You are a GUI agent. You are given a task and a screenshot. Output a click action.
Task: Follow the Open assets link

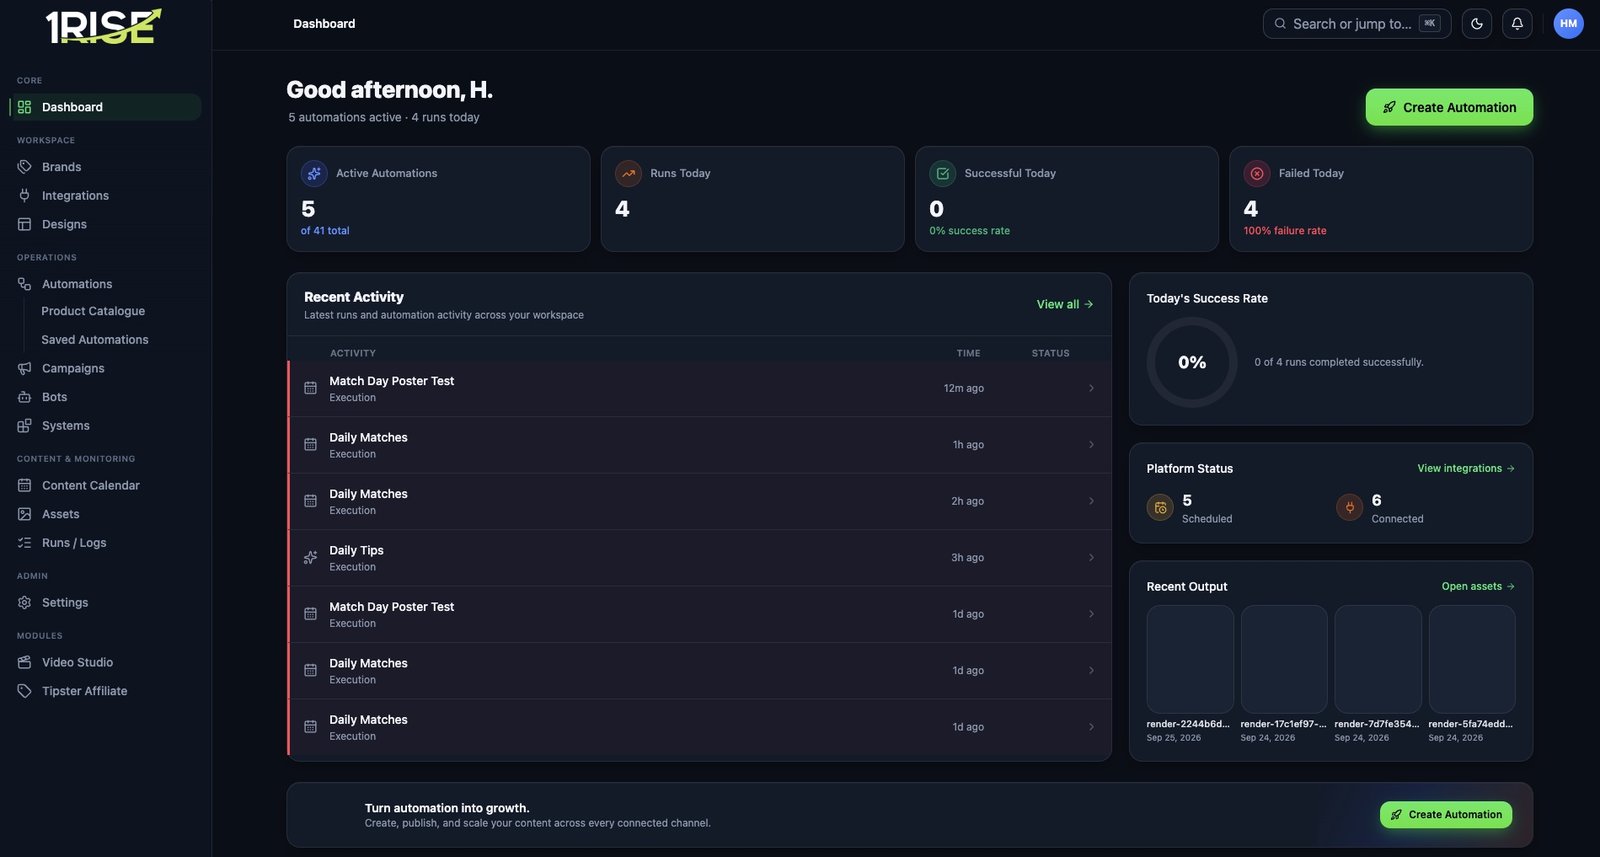(x=1478, y=586)
